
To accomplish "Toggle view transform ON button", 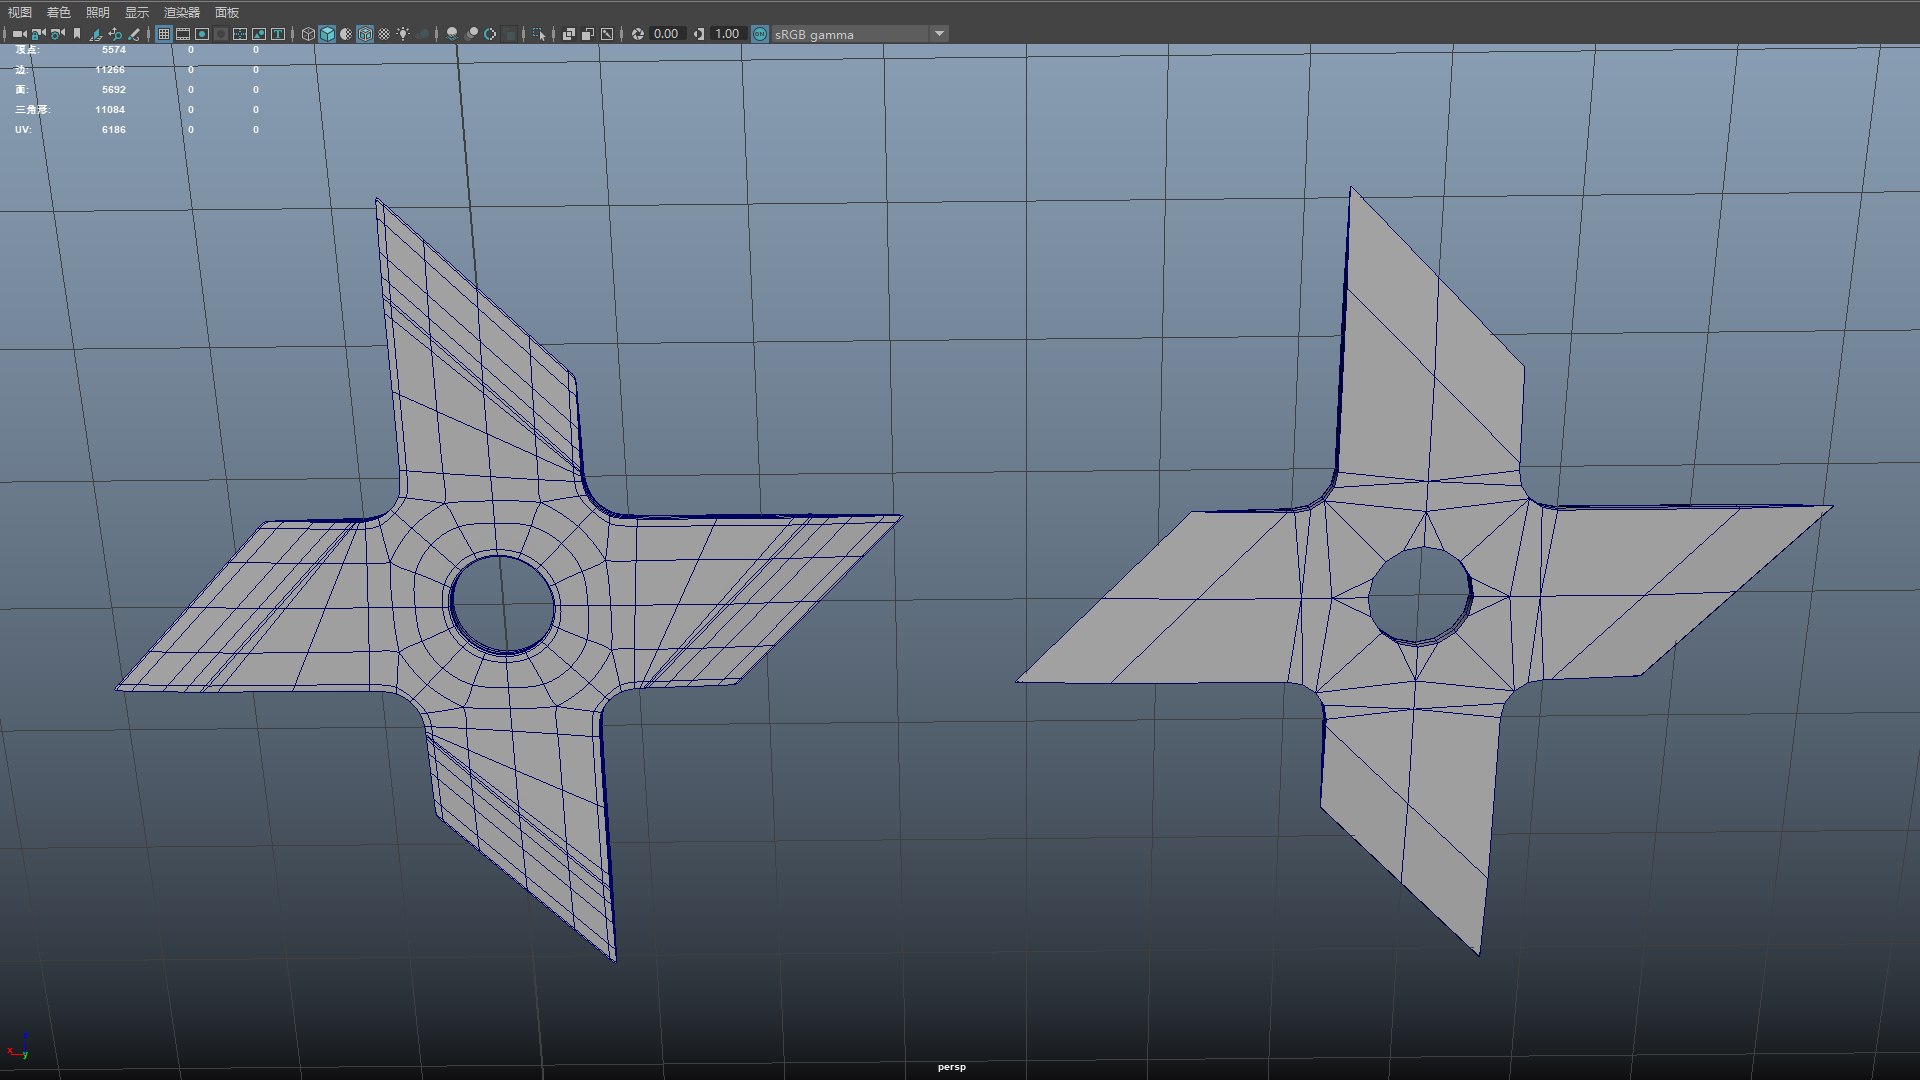I will click(x=760, y=34).
